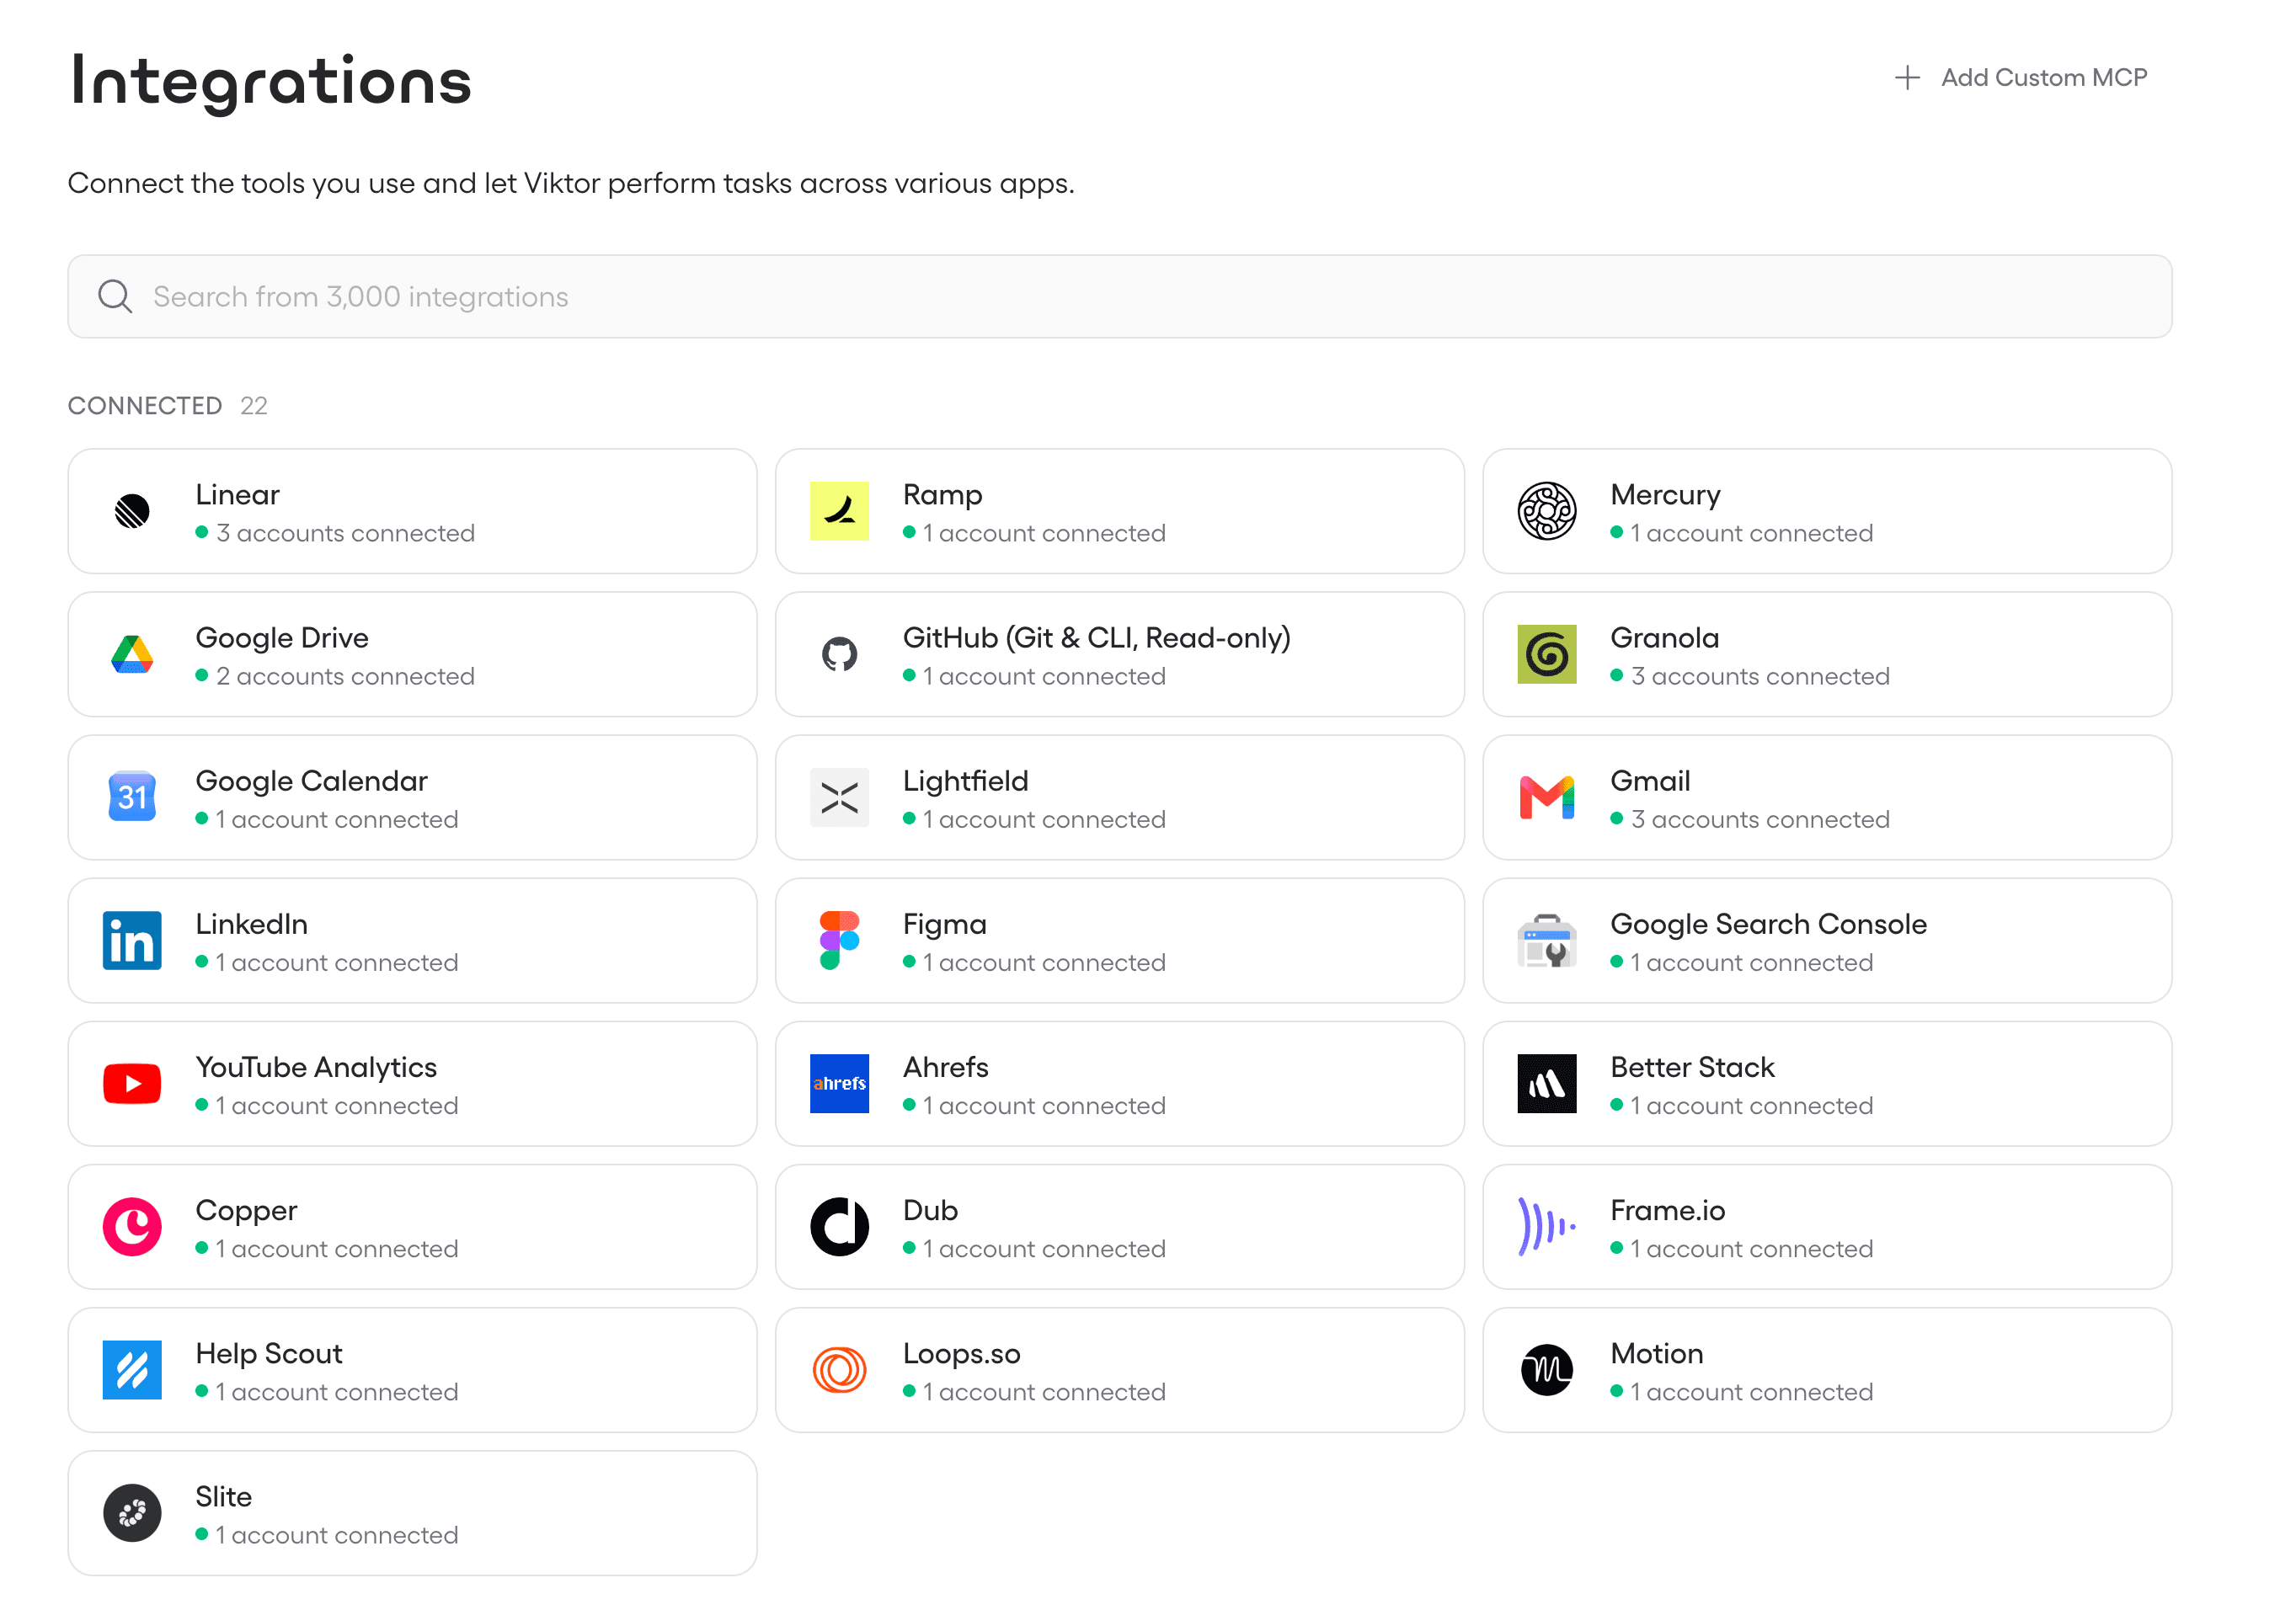Open Add Custom MCP
2296x1610 pixels.
click(2020, 77)
